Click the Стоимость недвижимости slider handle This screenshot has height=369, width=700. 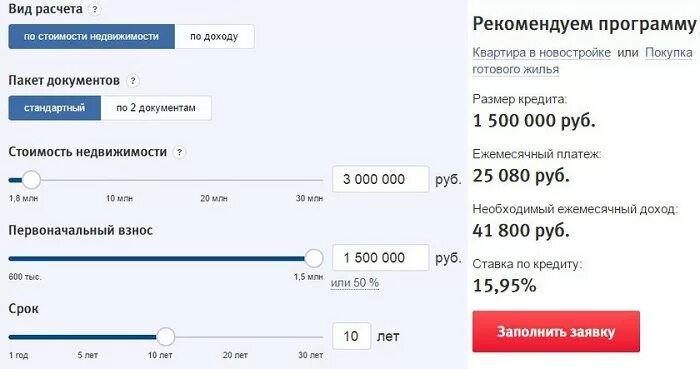click(x=31, y=180)
